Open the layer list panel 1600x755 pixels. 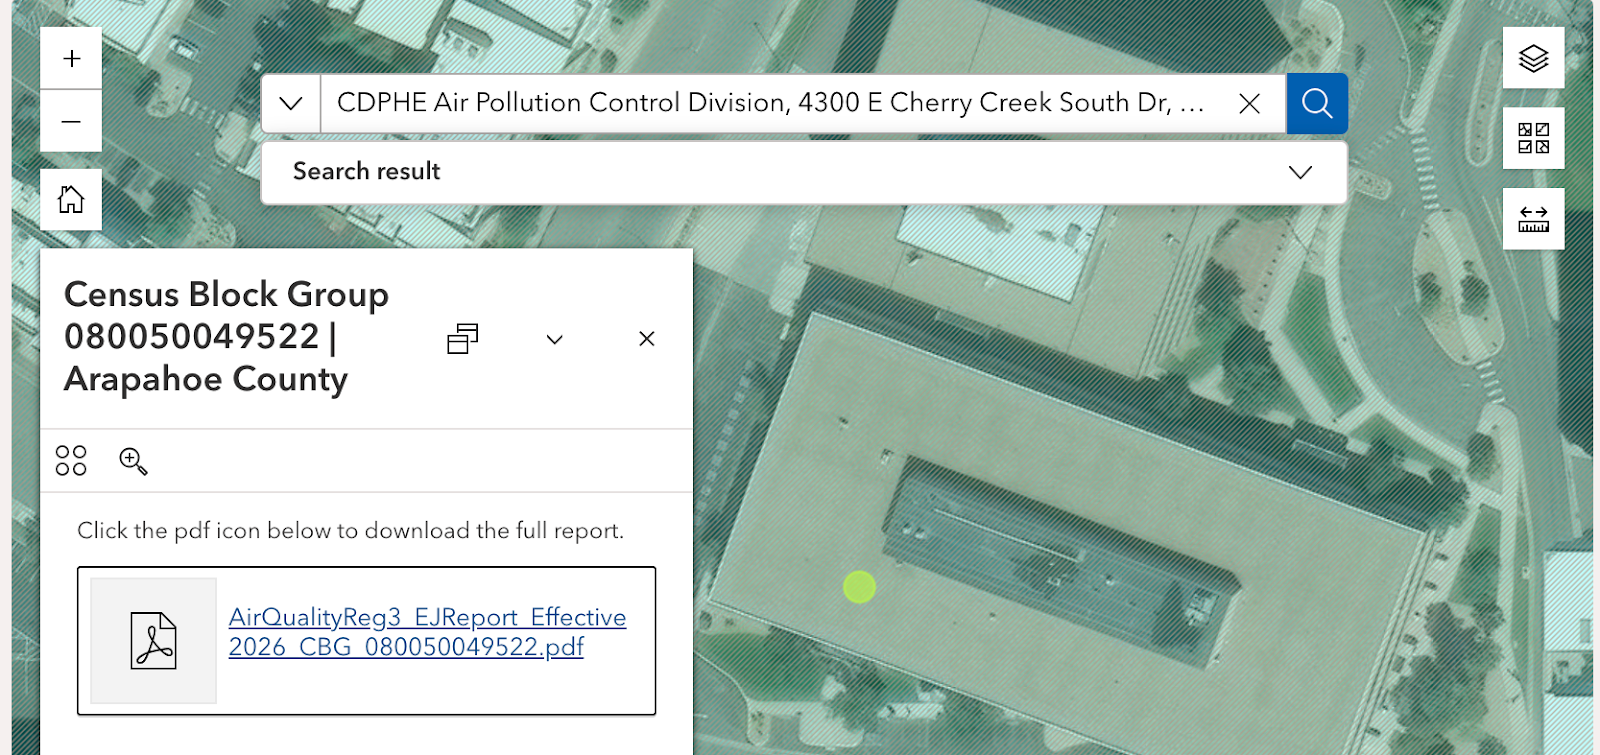click(1533, 58)
